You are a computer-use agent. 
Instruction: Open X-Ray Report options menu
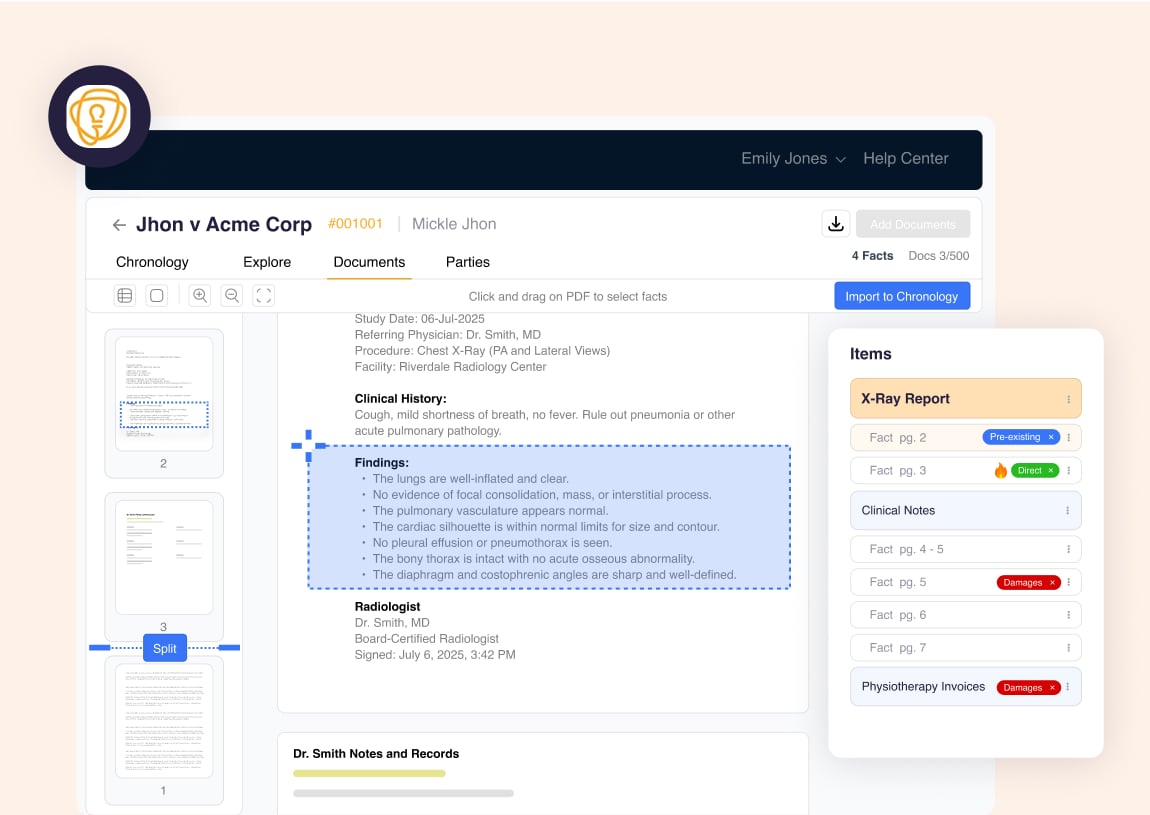[x=1068, y=399]
